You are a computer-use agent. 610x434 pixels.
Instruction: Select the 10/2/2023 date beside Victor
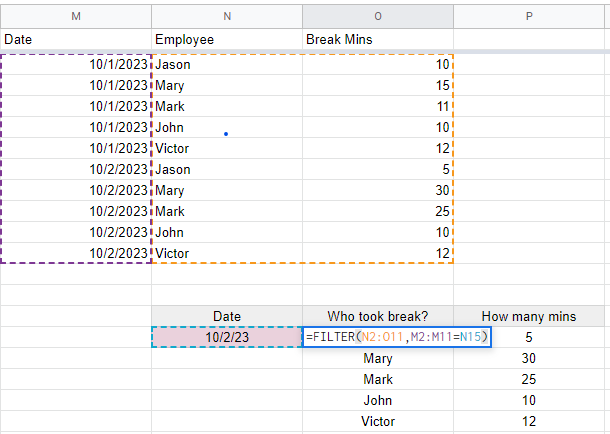(x=76, y=253)
